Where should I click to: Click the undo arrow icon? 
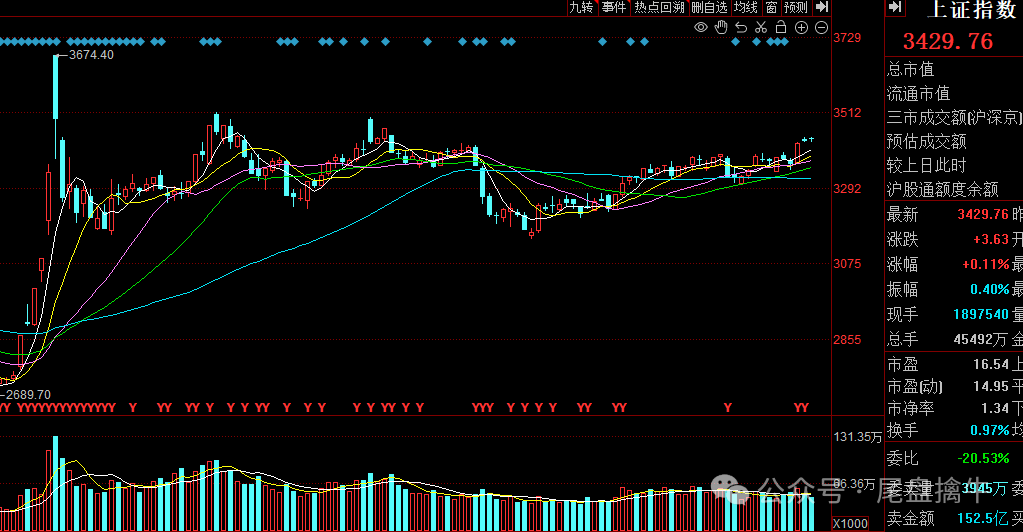coord(741,27)
